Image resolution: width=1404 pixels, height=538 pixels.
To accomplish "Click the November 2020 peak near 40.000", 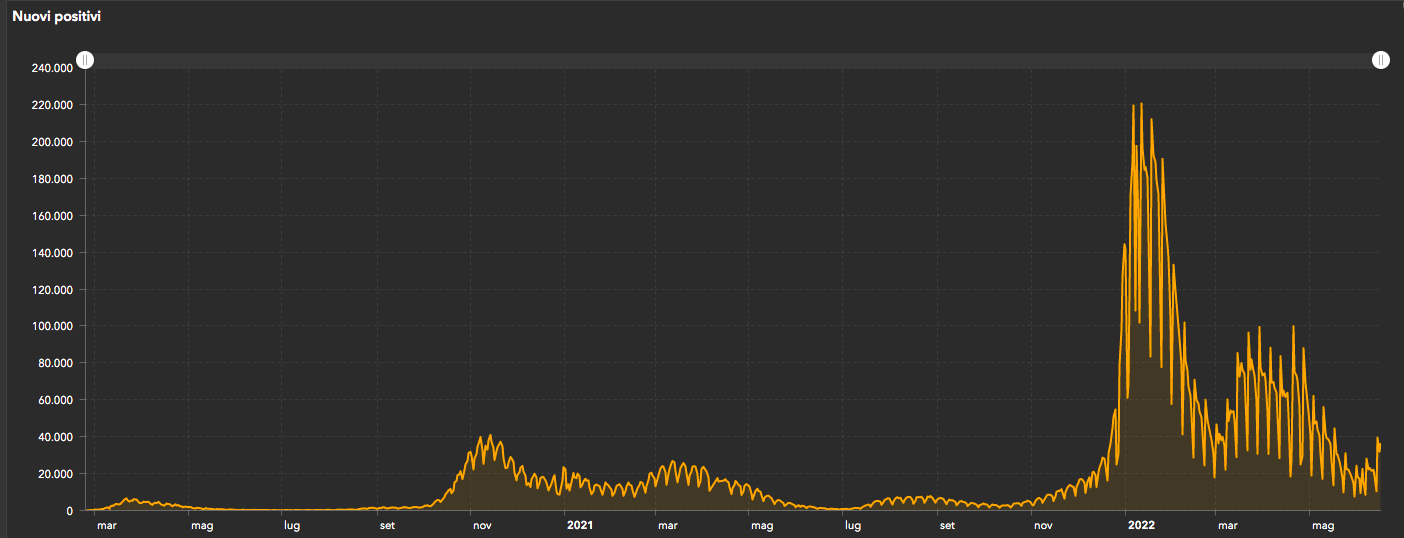I will coord(489,436).
